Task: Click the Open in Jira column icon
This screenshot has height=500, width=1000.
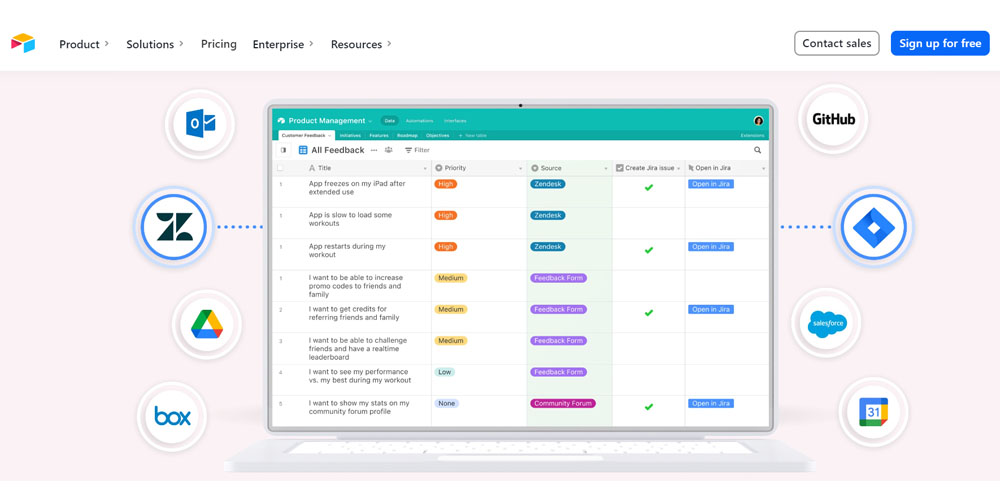Action: coord(691,168)
